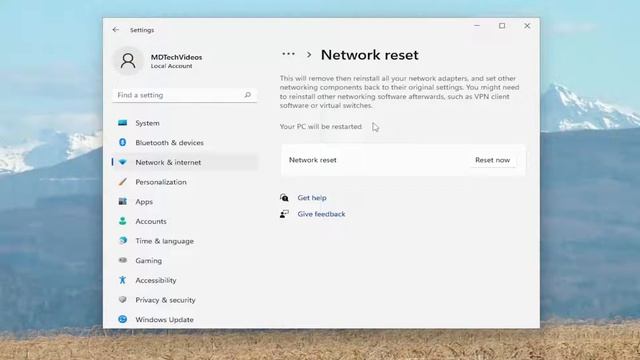Expand the breadcrumb ellipsis menu

point(288,54)
